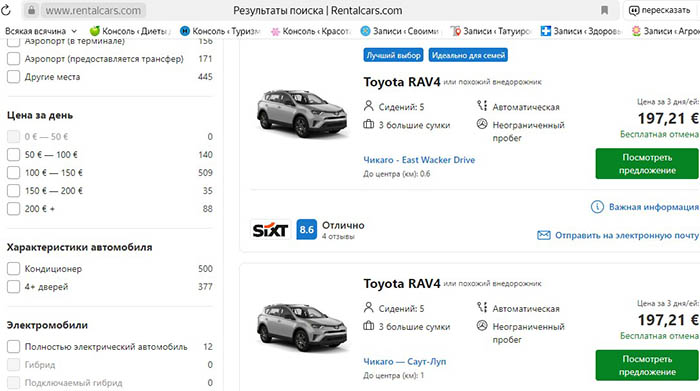Click Посмотреть предложение for Саут-Луп car
The width and height of the screenshot is (700, 391).
[647, 366]
